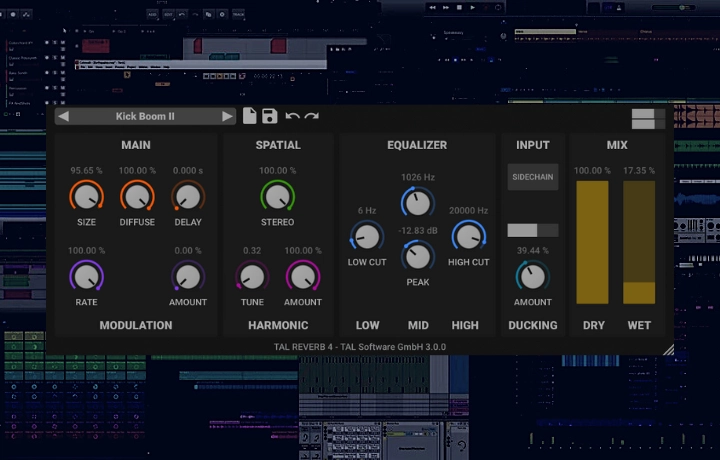The height and width of the screenshot is (460, 720).
Task: Click the DAW toolbar copy icon
Action: [208, 14]
